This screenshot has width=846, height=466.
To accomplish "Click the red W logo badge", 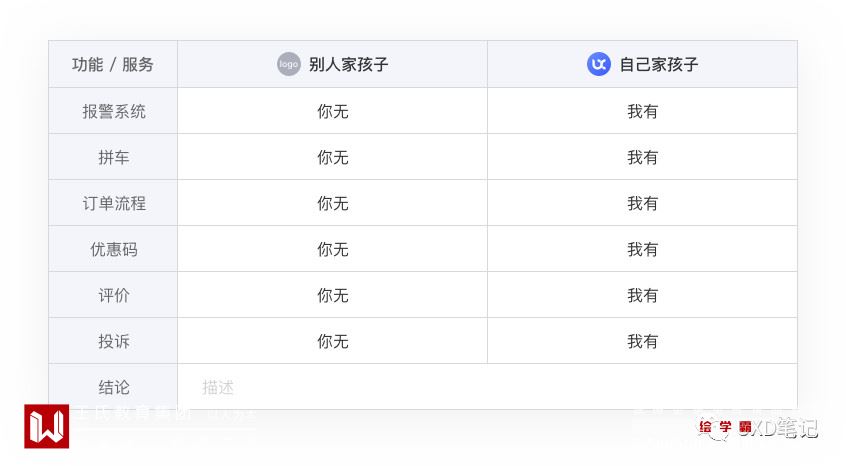I will tap(46, 426).
